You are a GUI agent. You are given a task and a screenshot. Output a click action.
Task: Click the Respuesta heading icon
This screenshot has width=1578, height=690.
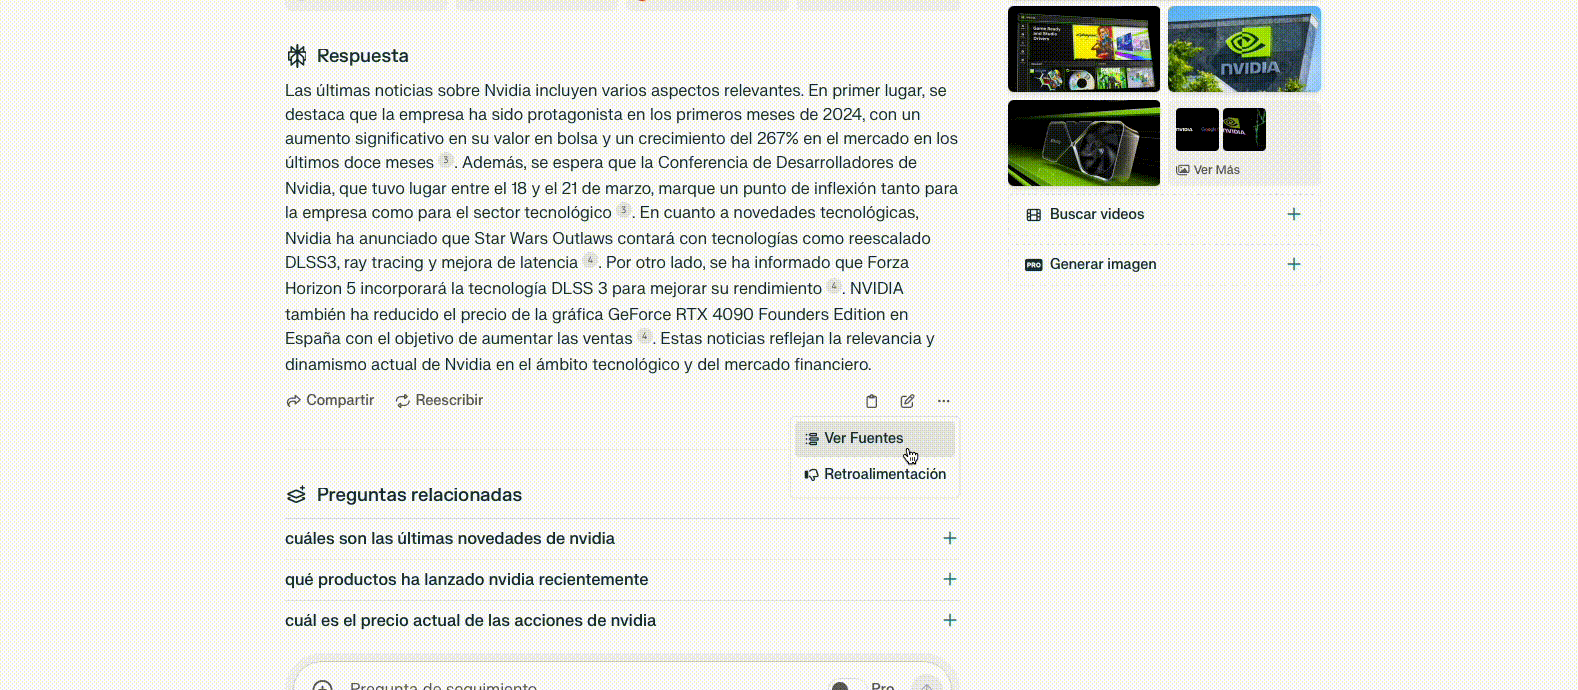[x=297, y=56]
